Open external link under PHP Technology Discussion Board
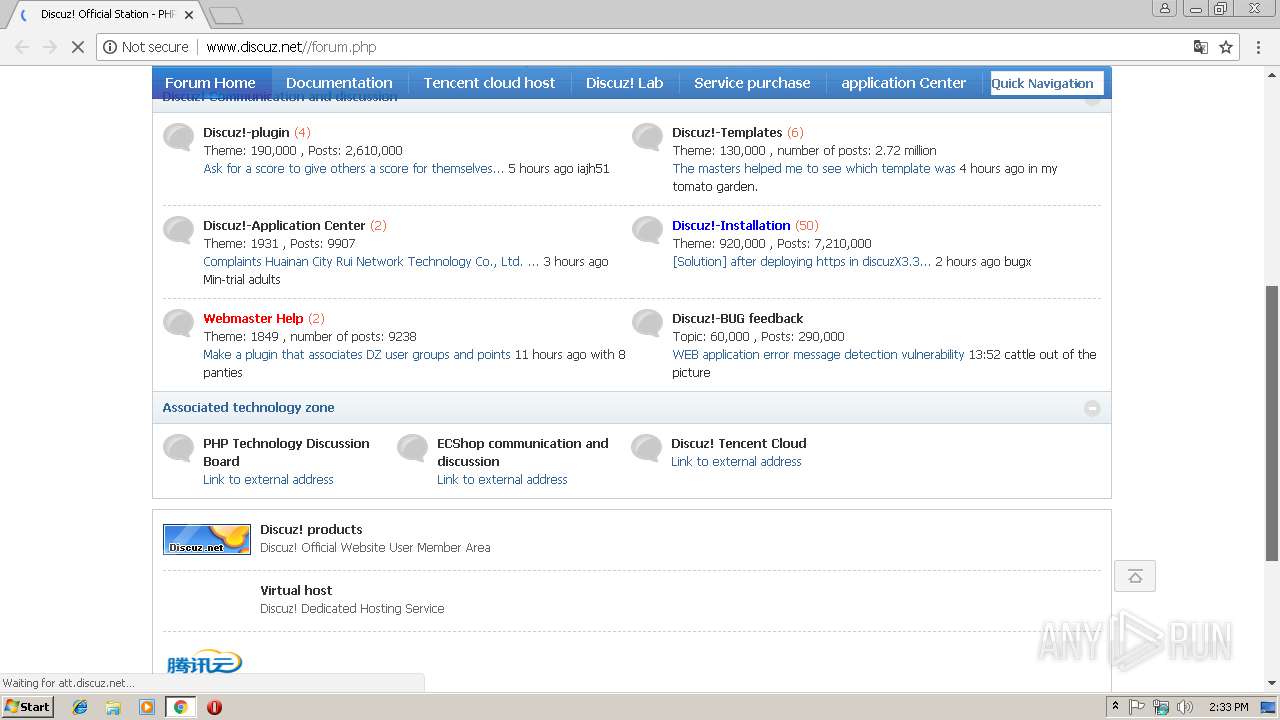The height and width of the screenshot is (720, 1280). tap(268, 479)
